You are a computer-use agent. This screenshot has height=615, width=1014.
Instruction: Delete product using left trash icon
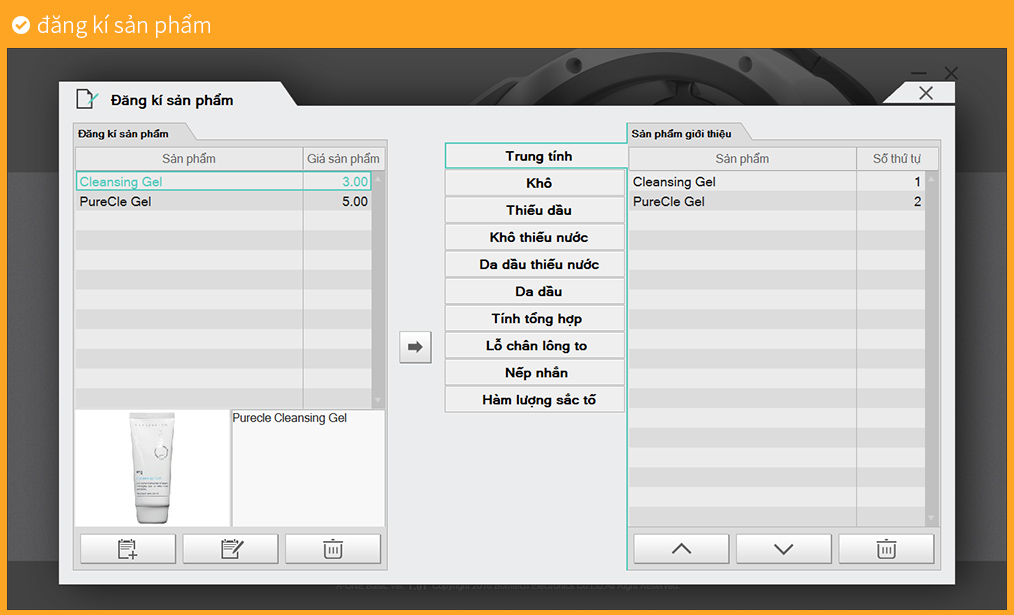point(333,548)
